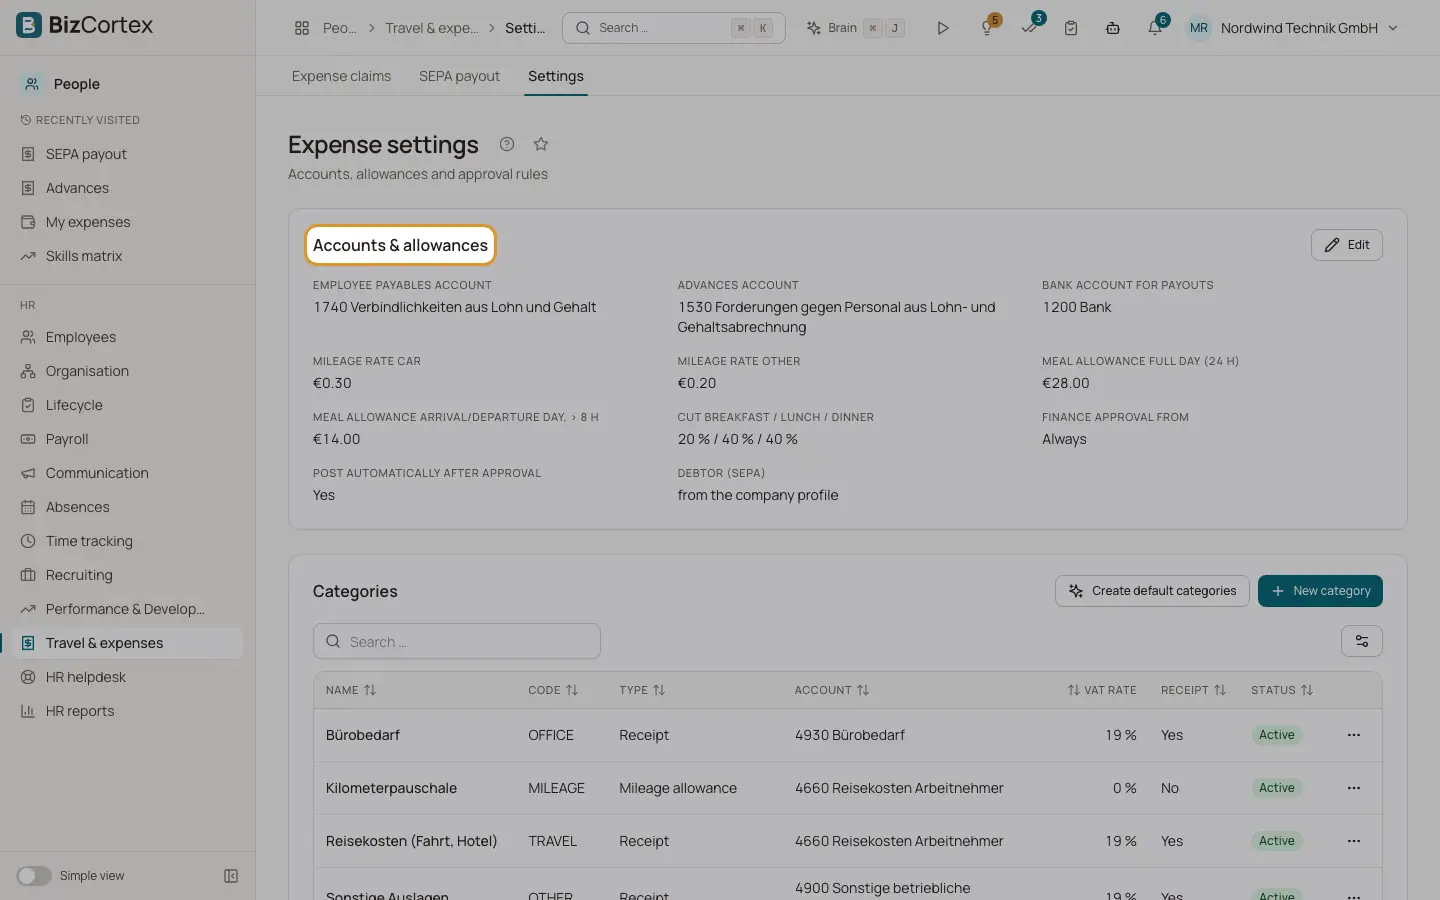Image resolution: width=1440 pixels, height=900 pixels.
Task: Sort the table by VAT rate column
Action: pos(1102,690)
